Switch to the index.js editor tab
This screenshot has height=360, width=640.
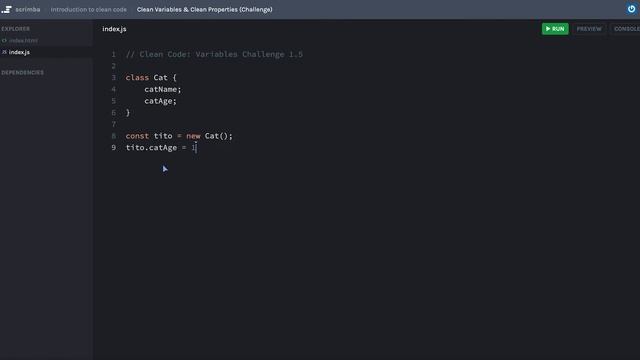pos(114,29)
